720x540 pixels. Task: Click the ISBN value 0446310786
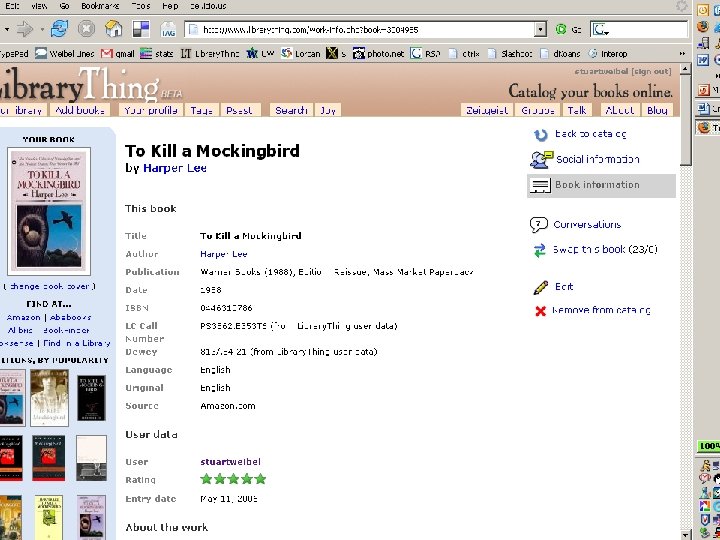pos(226,308)
